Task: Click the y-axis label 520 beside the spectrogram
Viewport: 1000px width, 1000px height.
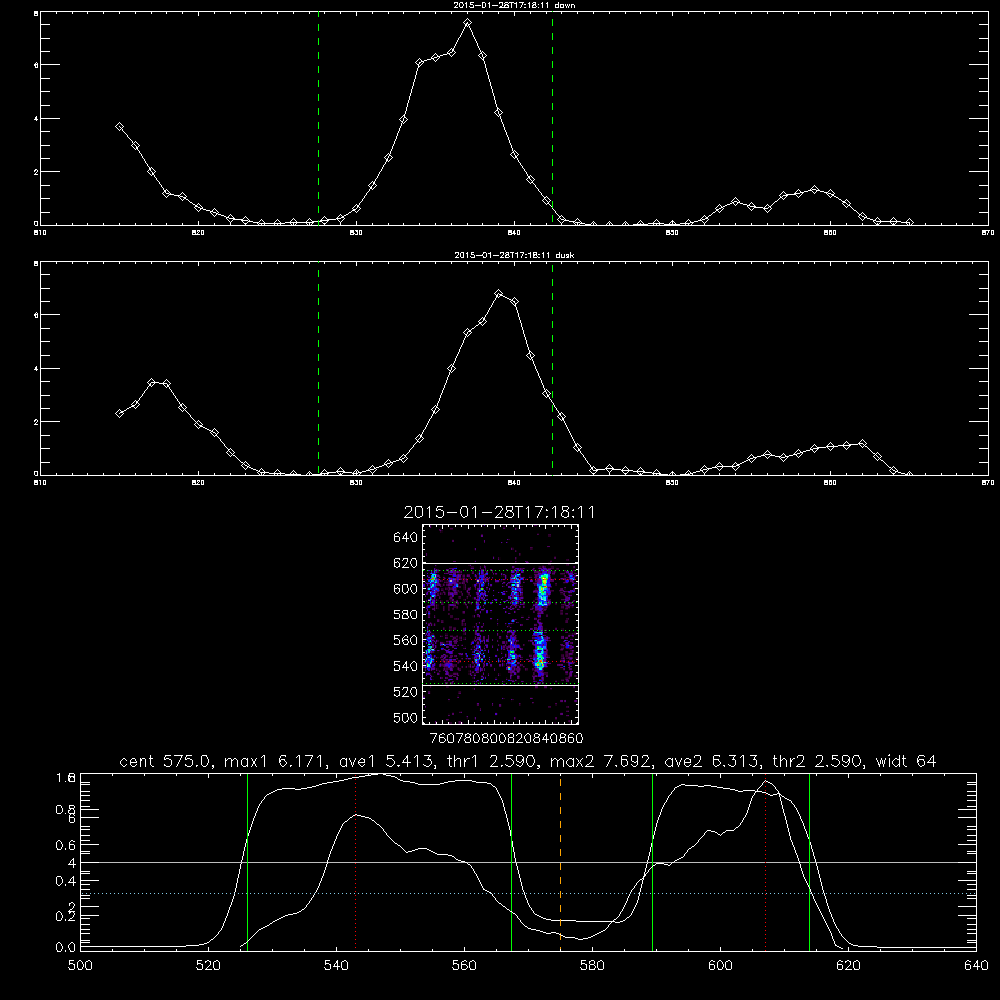Action: tap(406, 692)
